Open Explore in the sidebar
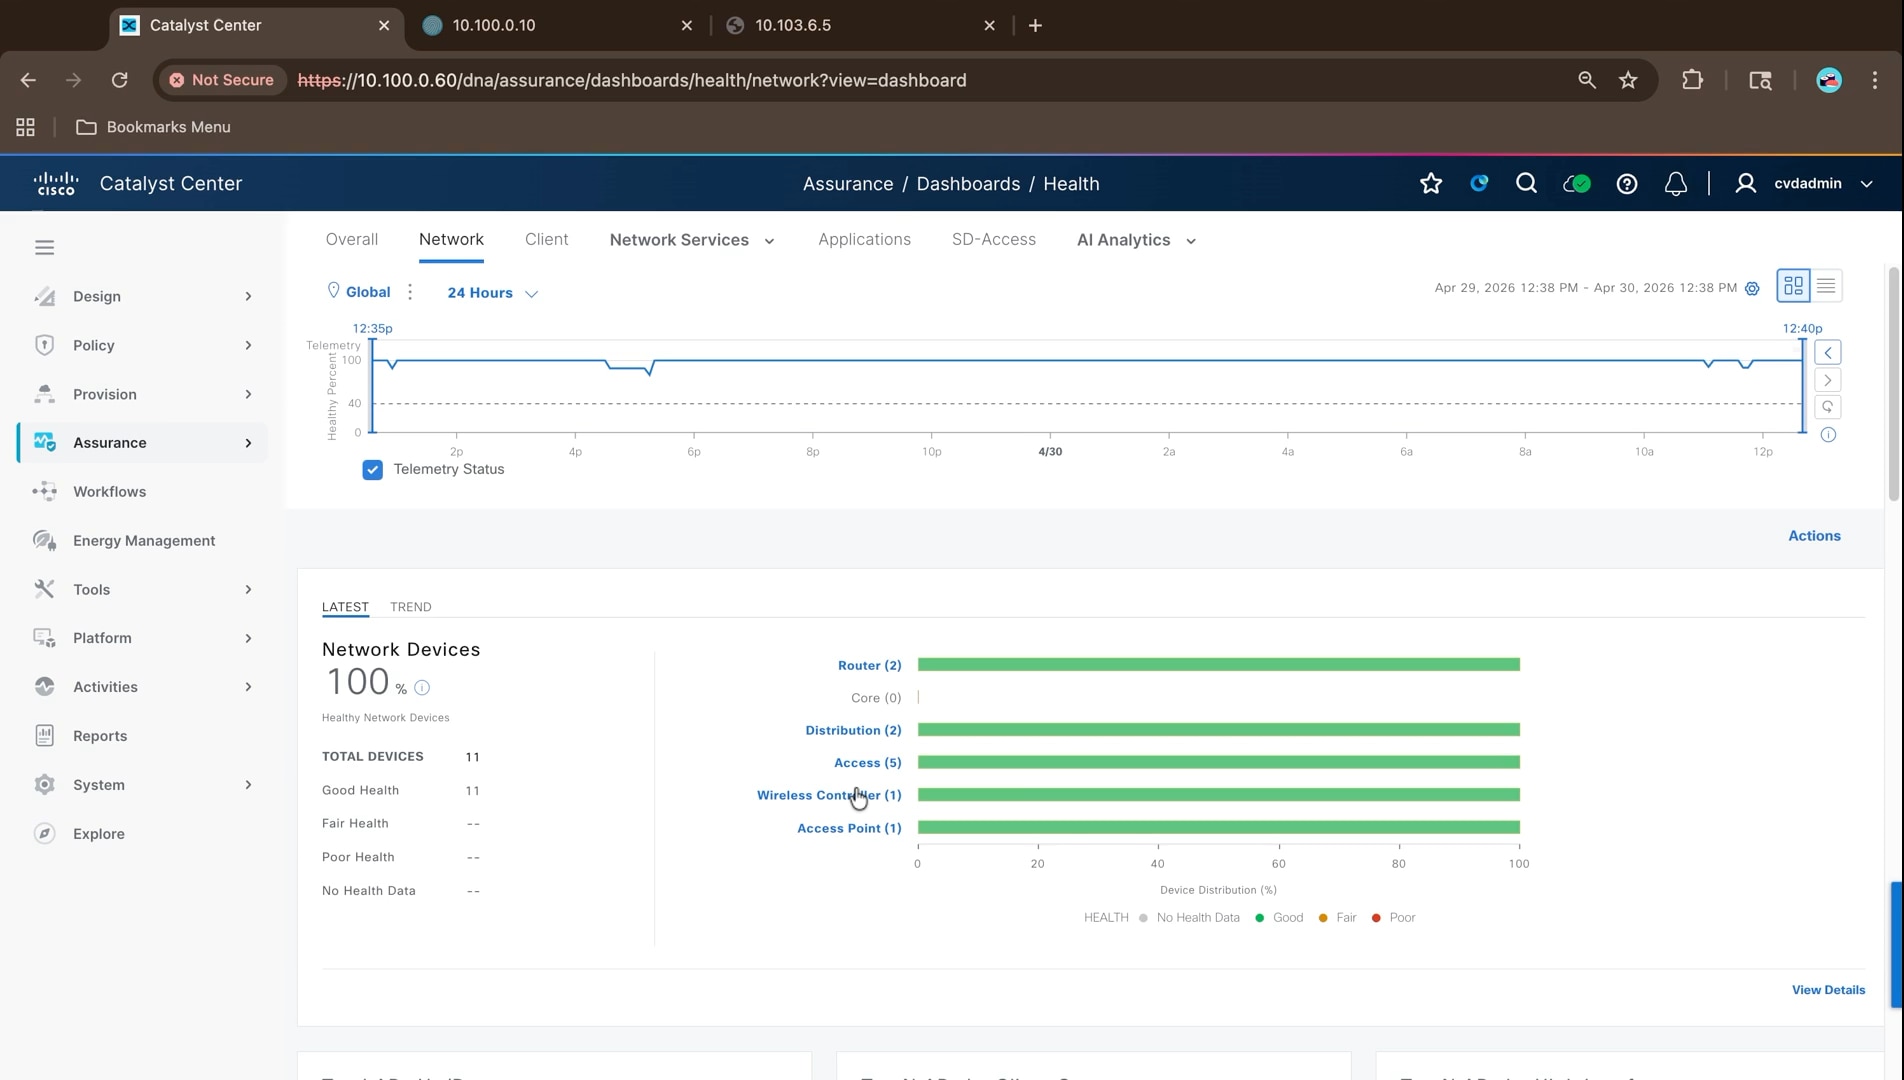This screenshot has height=1080, width=1904. pyautogui.click(x=142, y=834)
